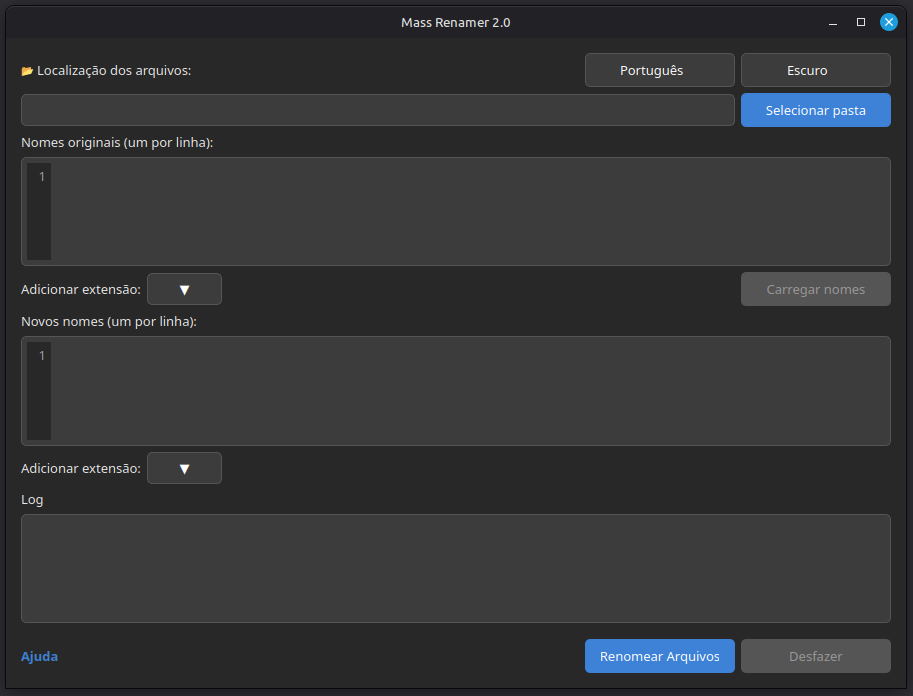Focus the folder location path field
The height and width of the screenshot is (696, 913).
377,110
